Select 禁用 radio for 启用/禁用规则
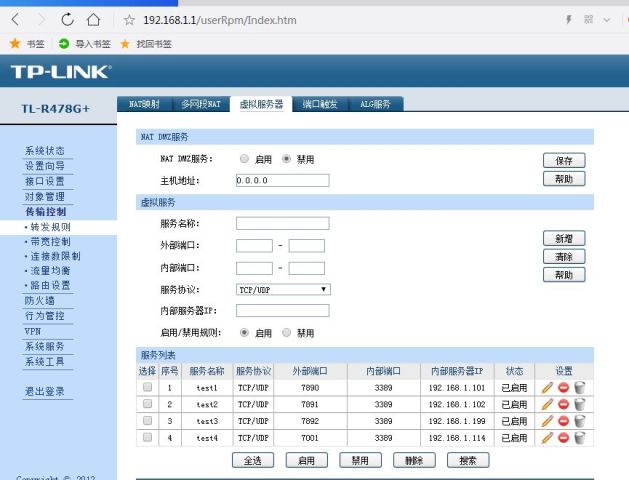Screen dimensions: 629x480 (x=286, y=332)
